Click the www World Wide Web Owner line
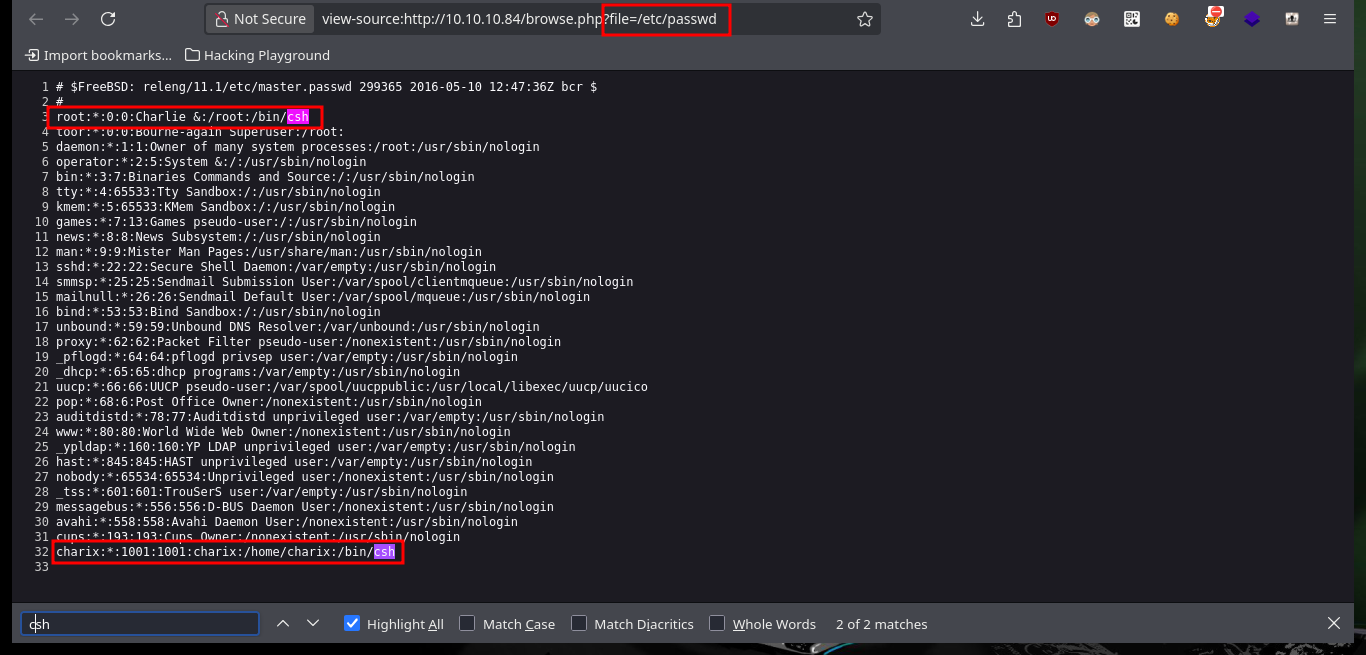 click(283, 432)
